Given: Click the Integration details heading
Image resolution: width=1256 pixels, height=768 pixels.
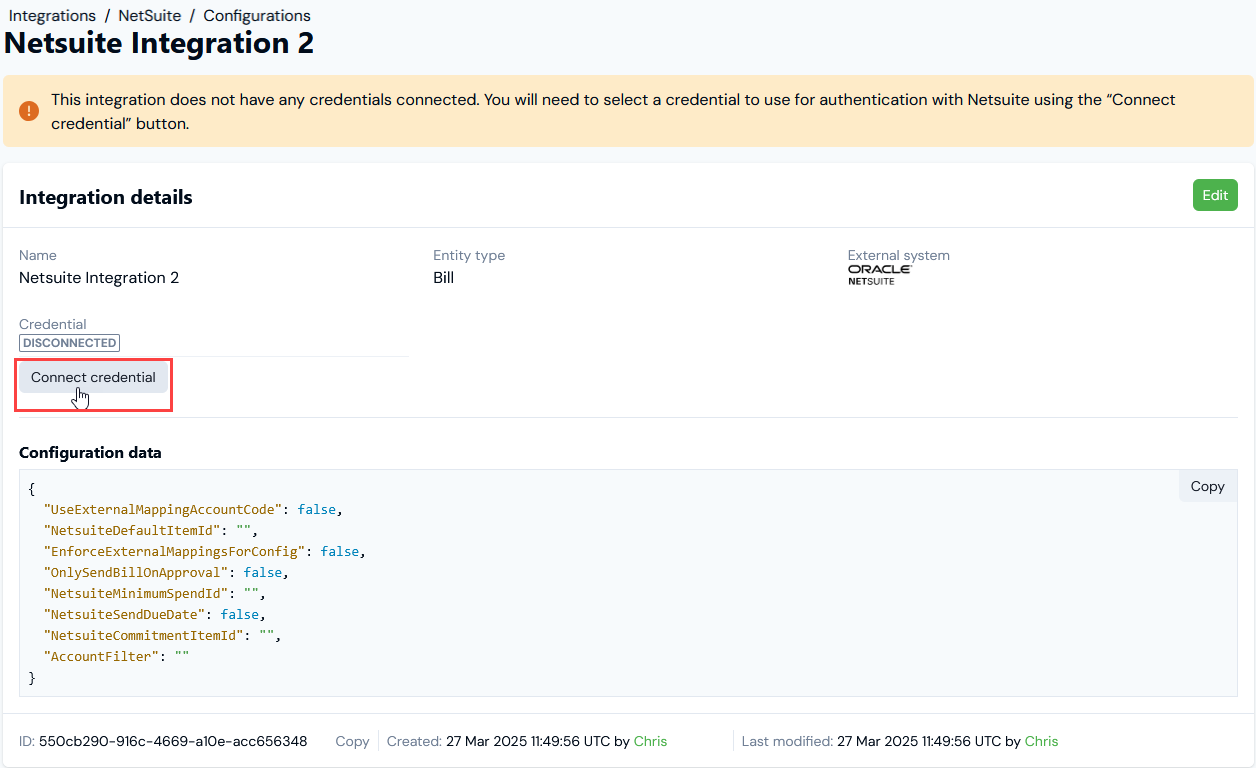Looking at the screenshot, I should pyautogui.click(x=105, y=197).
